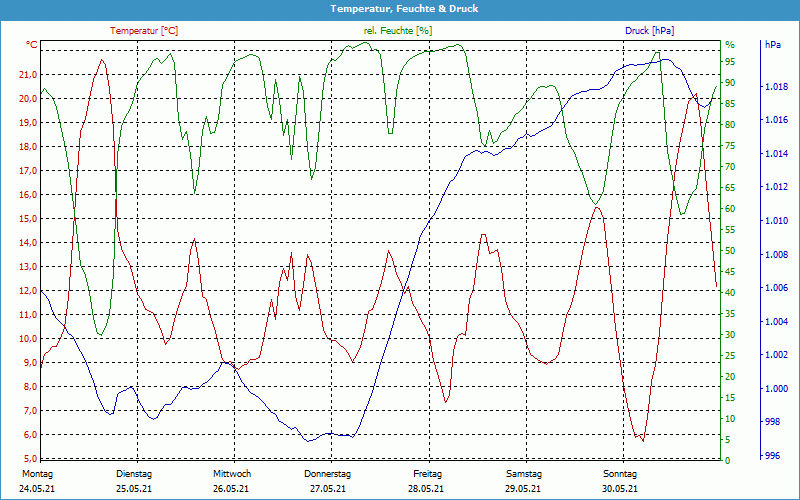Click '1.006' on the blue pressure axis
800x500 pixels.
777,288
